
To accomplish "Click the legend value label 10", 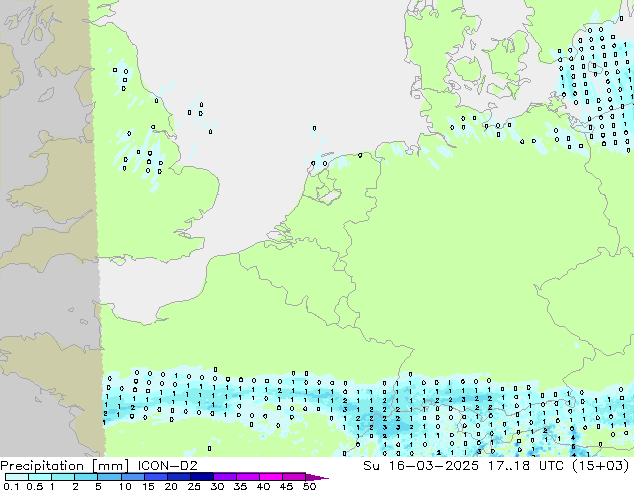I will [125, 486].
